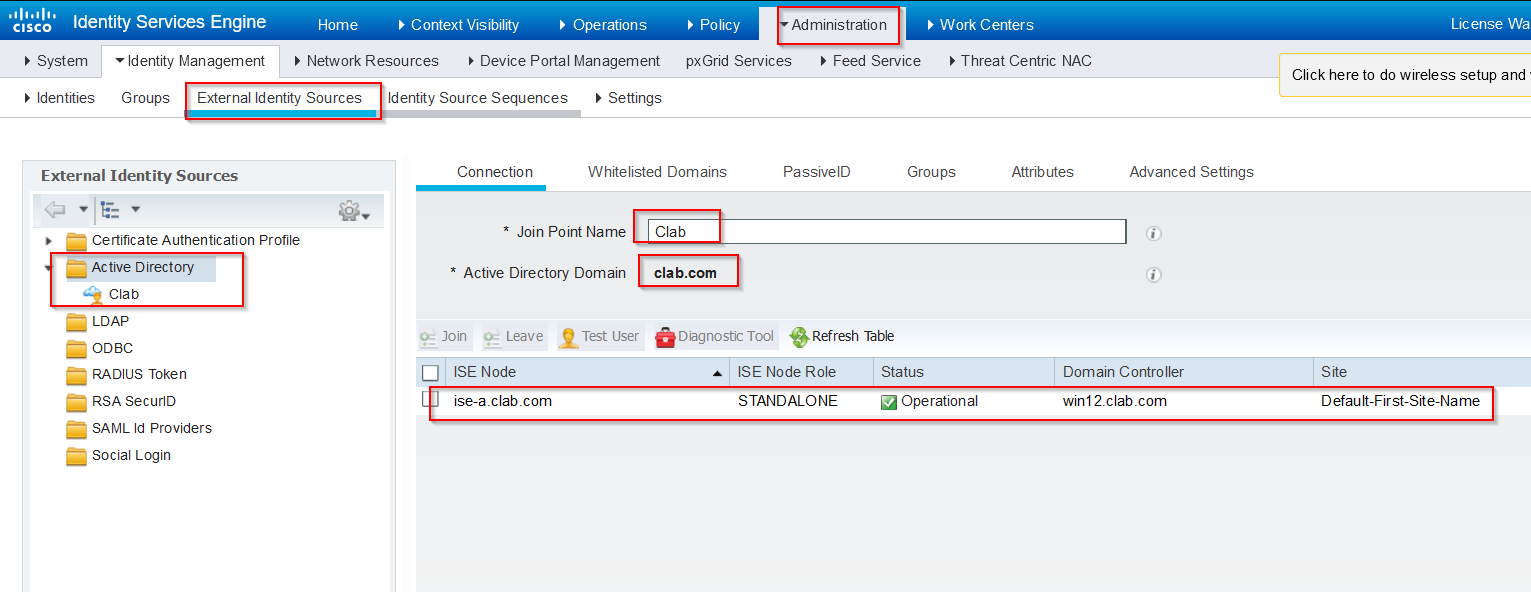This screenshot has height=592, width=1531.
Task: Collapse the Active Directory tree node
Action: point(48,268)
